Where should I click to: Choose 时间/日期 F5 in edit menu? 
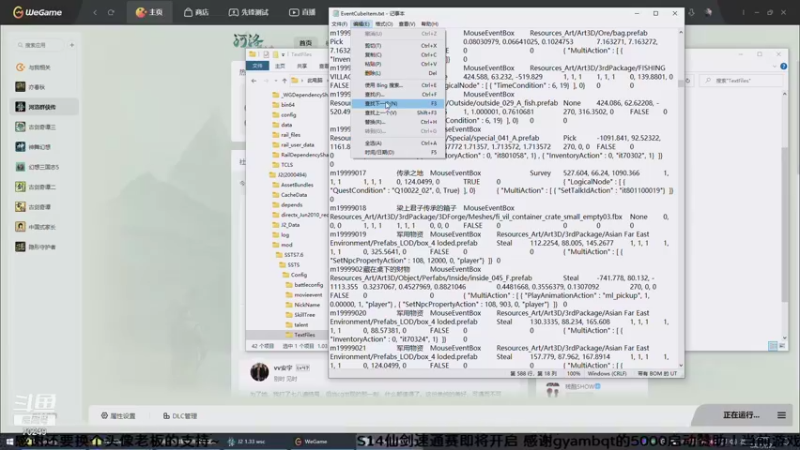click(x=398, y=152)
